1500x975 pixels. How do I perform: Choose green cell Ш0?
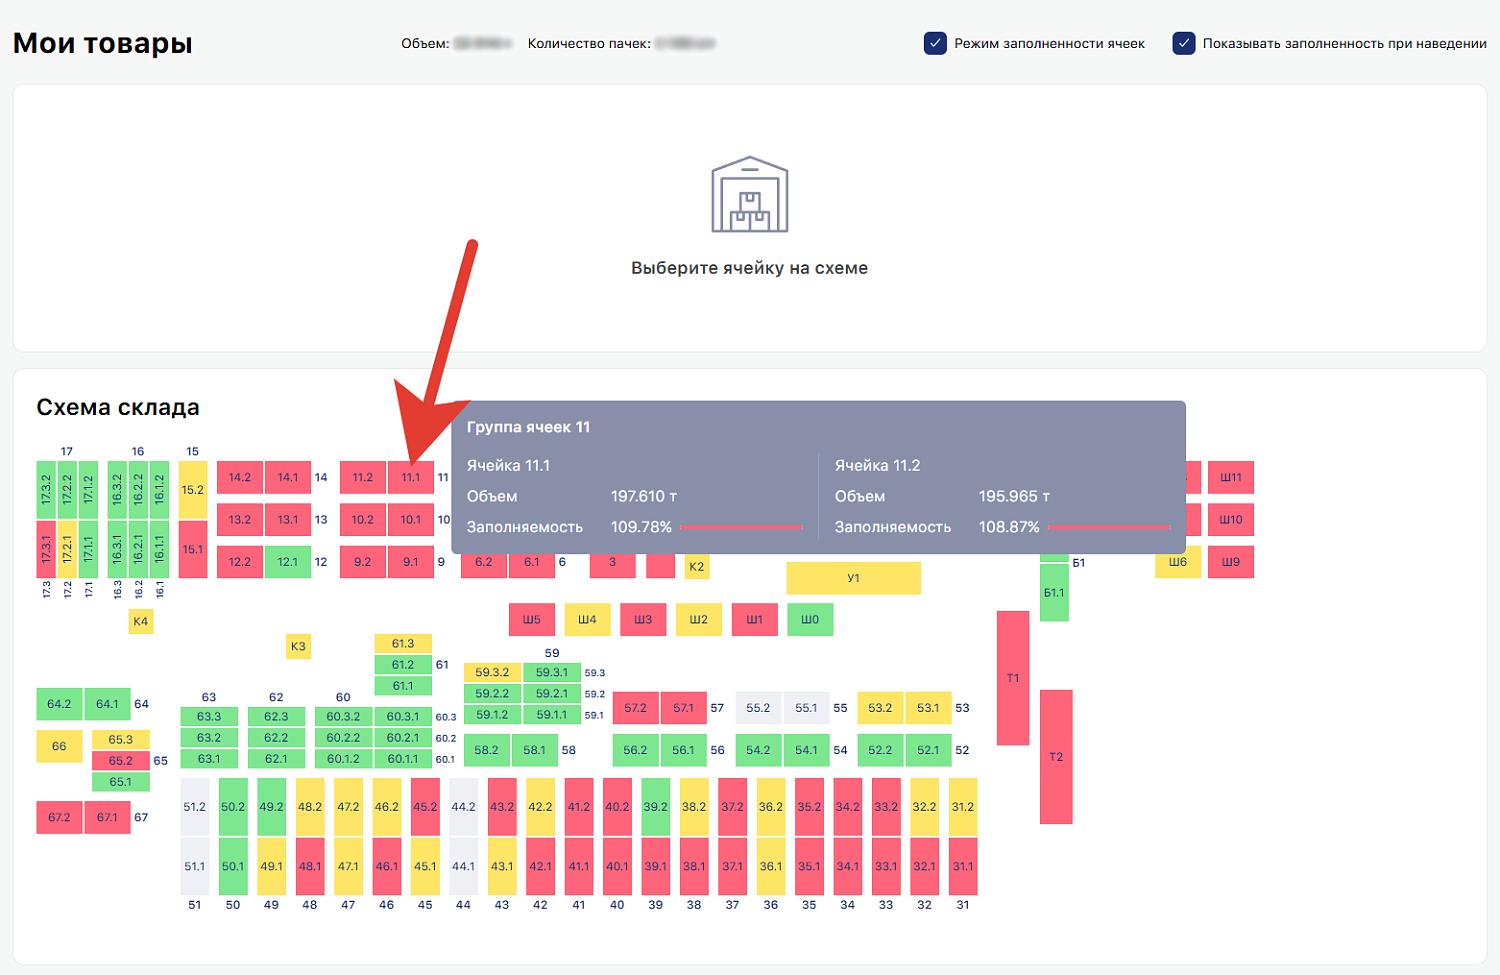point(810,620)
